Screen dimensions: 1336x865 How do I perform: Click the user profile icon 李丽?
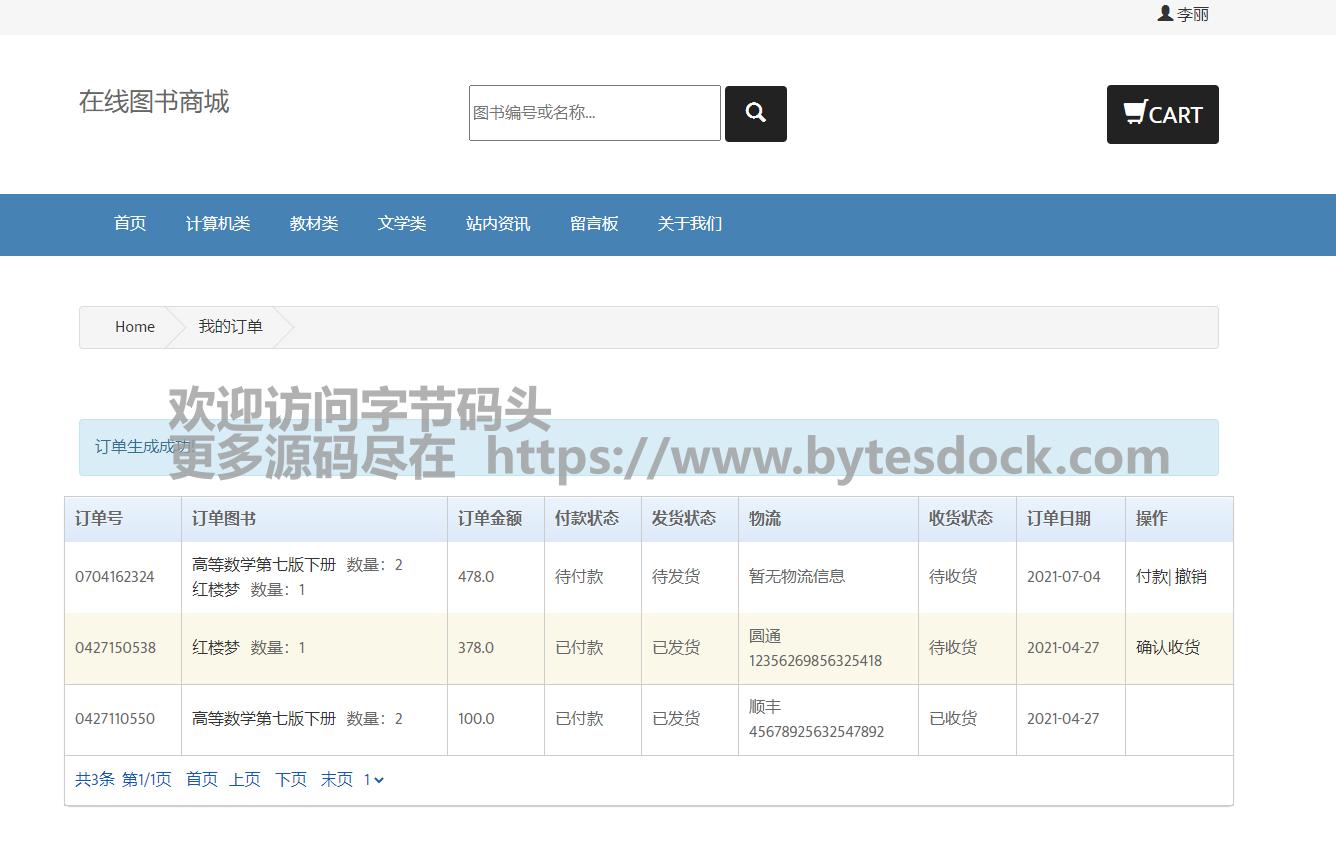[1183, 14]
